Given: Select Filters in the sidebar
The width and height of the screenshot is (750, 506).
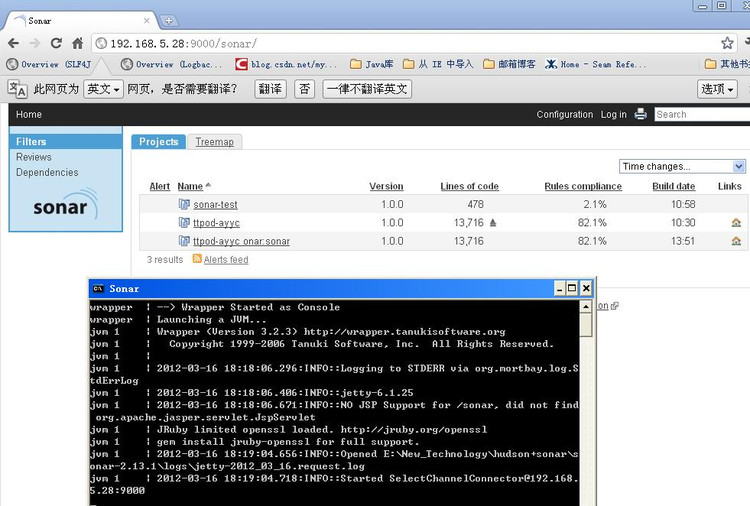Looking at the screenshot, I should coord(66,142).
